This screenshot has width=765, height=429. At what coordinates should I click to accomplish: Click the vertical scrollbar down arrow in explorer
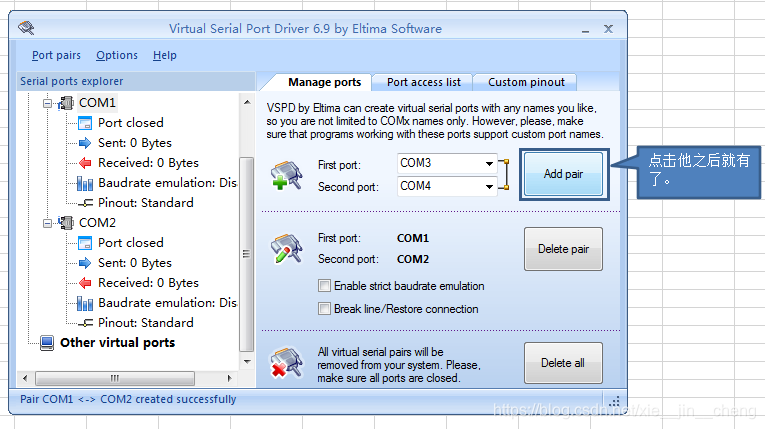(247, 362)
